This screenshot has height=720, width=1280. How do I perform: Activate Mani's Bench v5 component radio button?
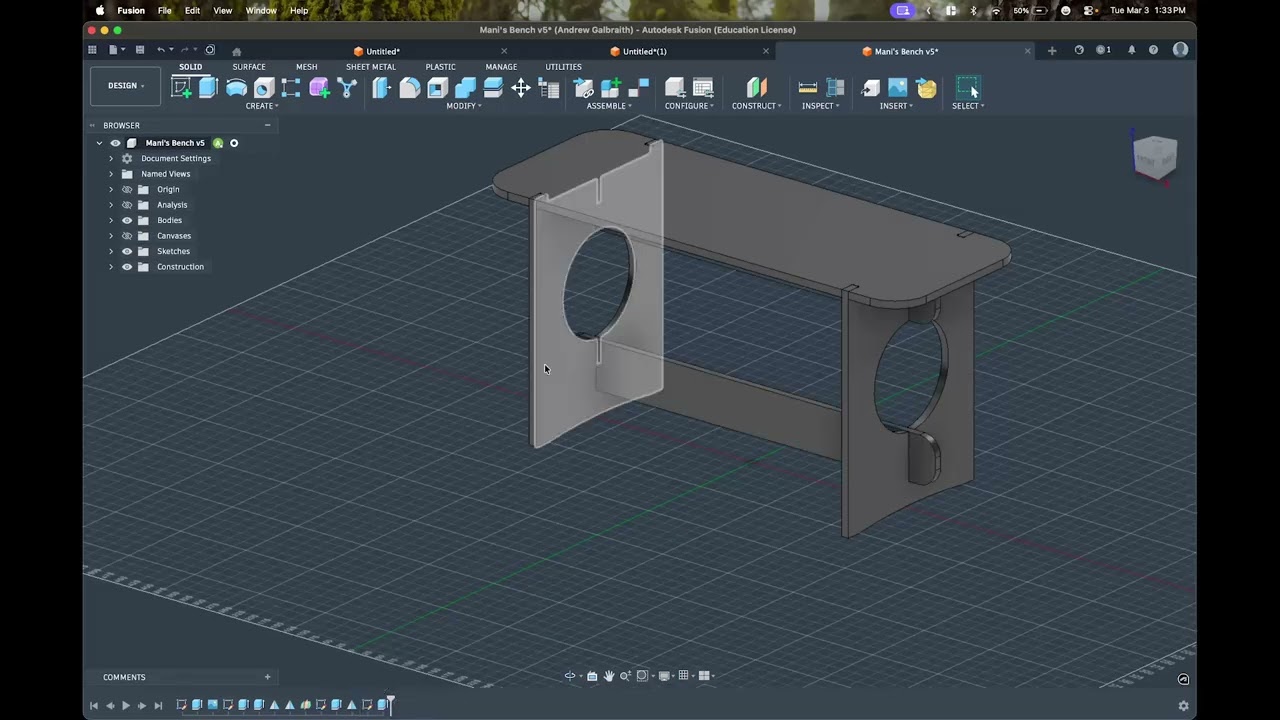[x=234, y=143]
